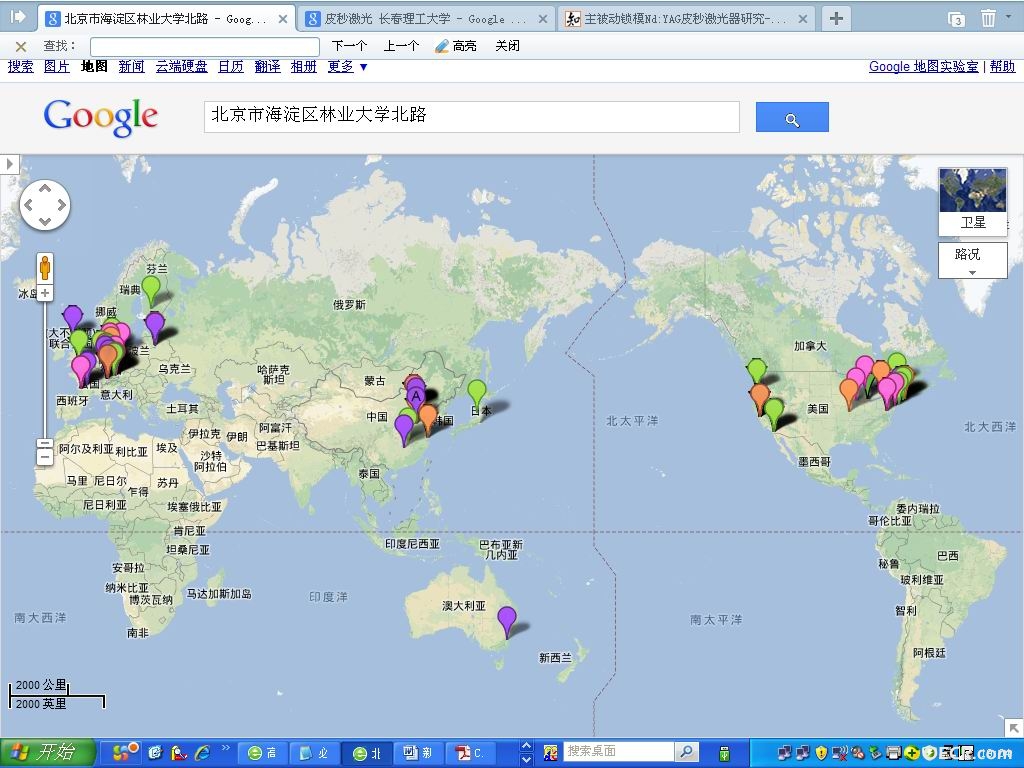The width and height of the screenshot is (1024, 768).
Task: Click the lone green marker near Canada's west coast
Action: click(x=756, y=370)
